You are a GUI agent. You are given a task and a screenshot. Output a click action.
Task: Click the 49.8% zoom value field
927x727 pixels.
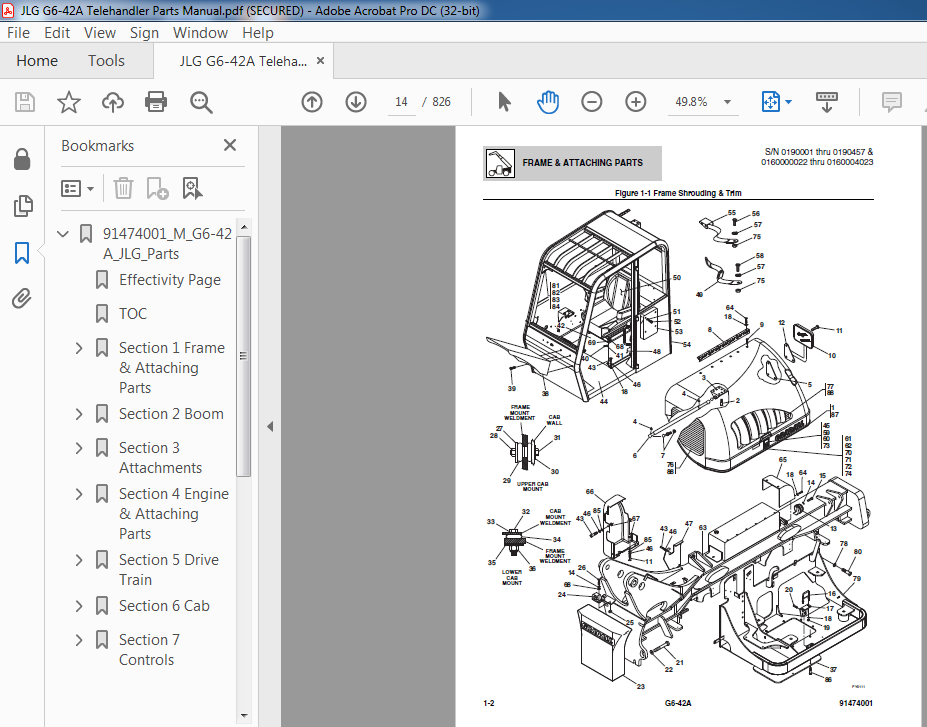pyautogui.click(x=691, y=102)
